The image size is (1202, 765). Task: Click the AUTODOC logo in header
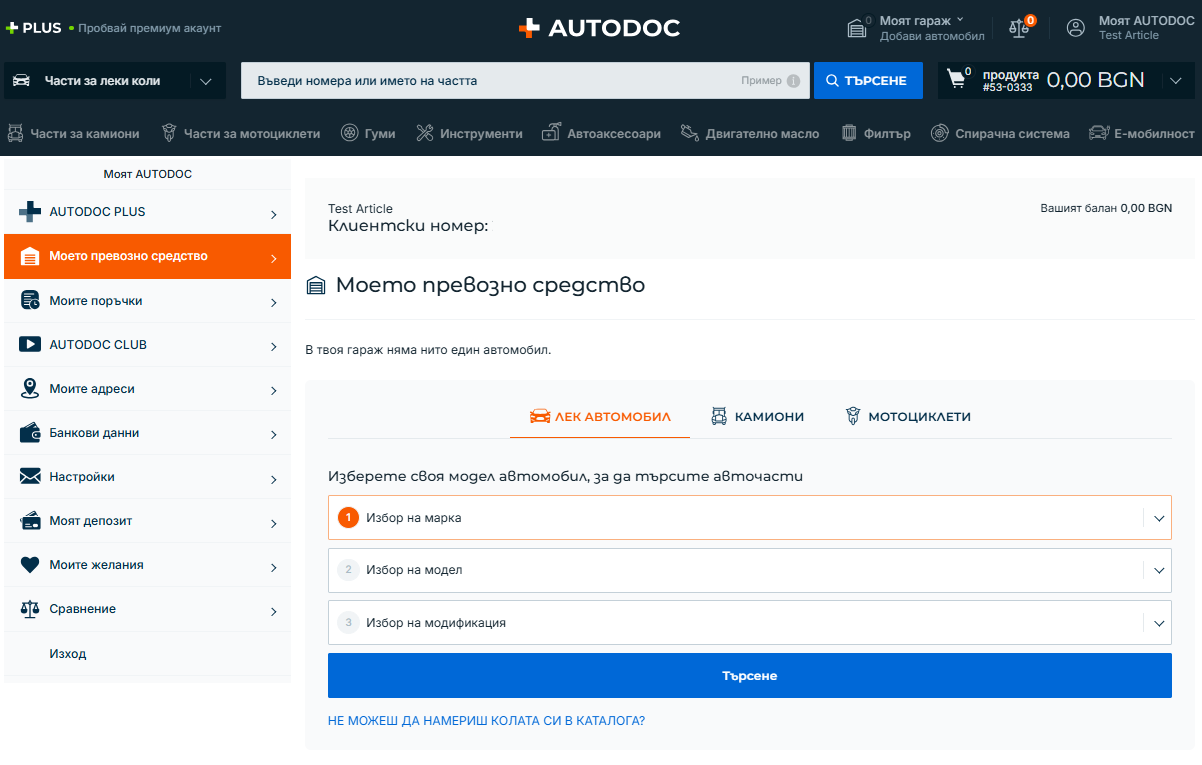599,28
